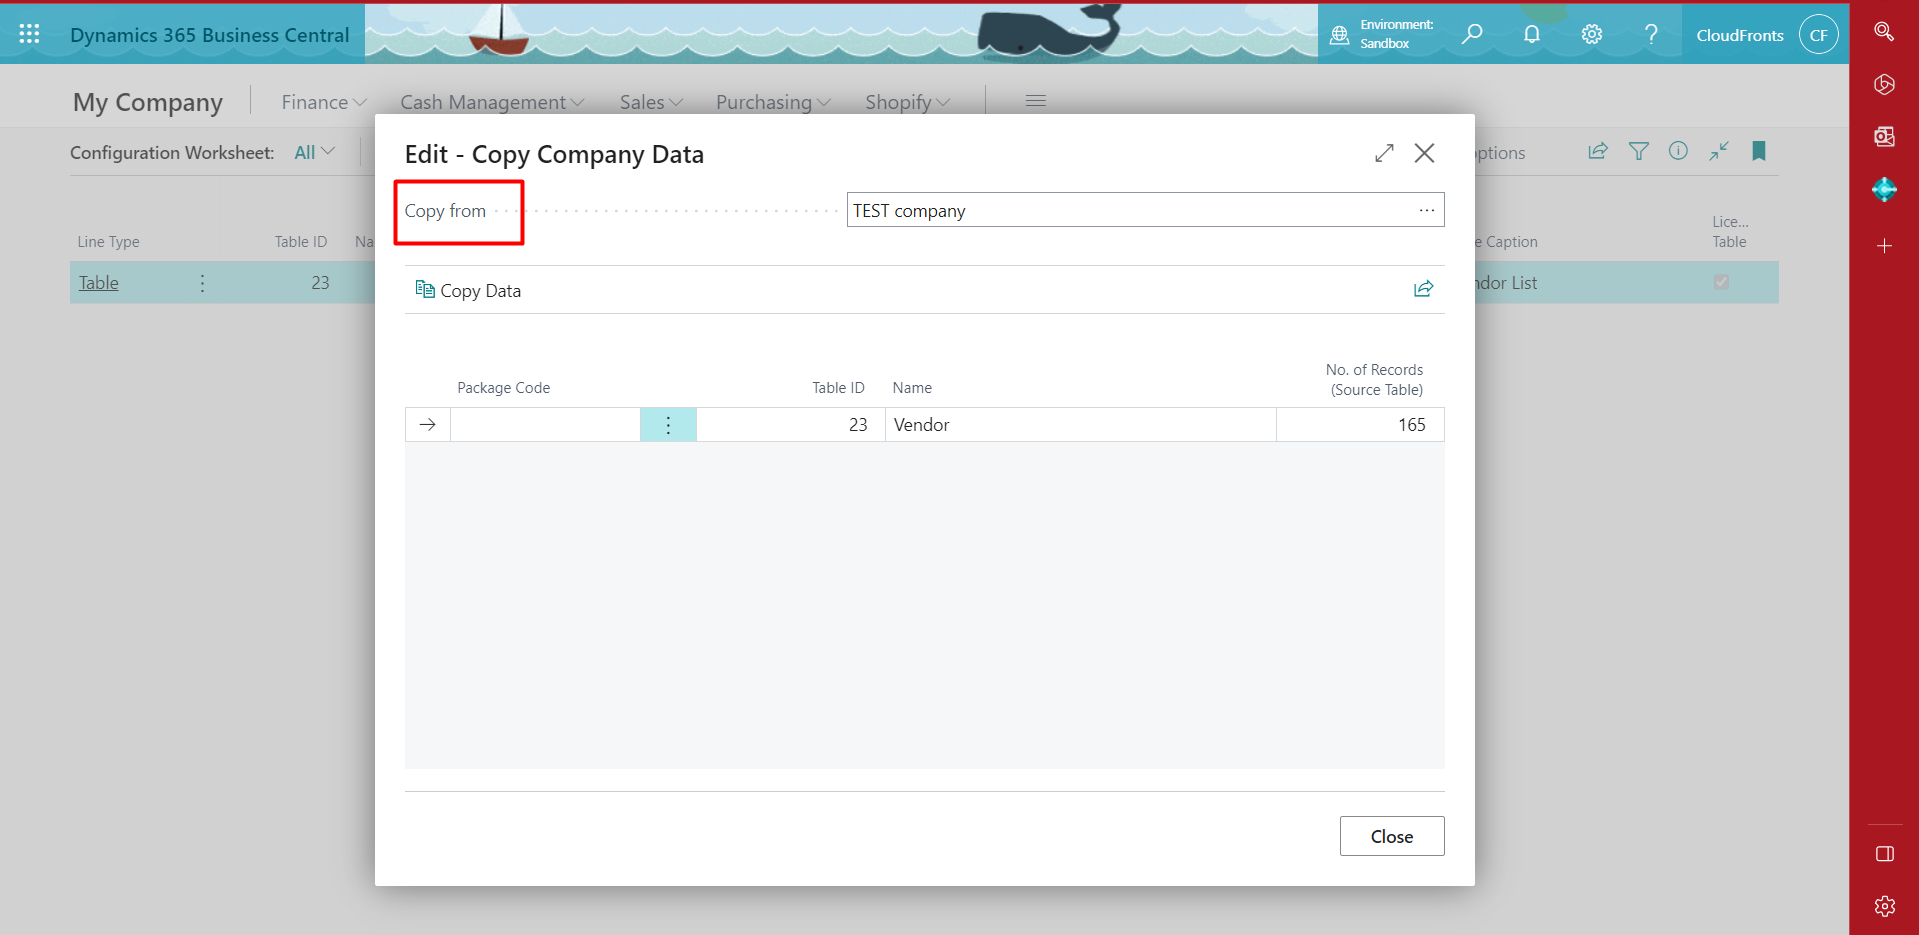
Task: Toggle the Licensed Table checkbox
Action: point(1721,282)
